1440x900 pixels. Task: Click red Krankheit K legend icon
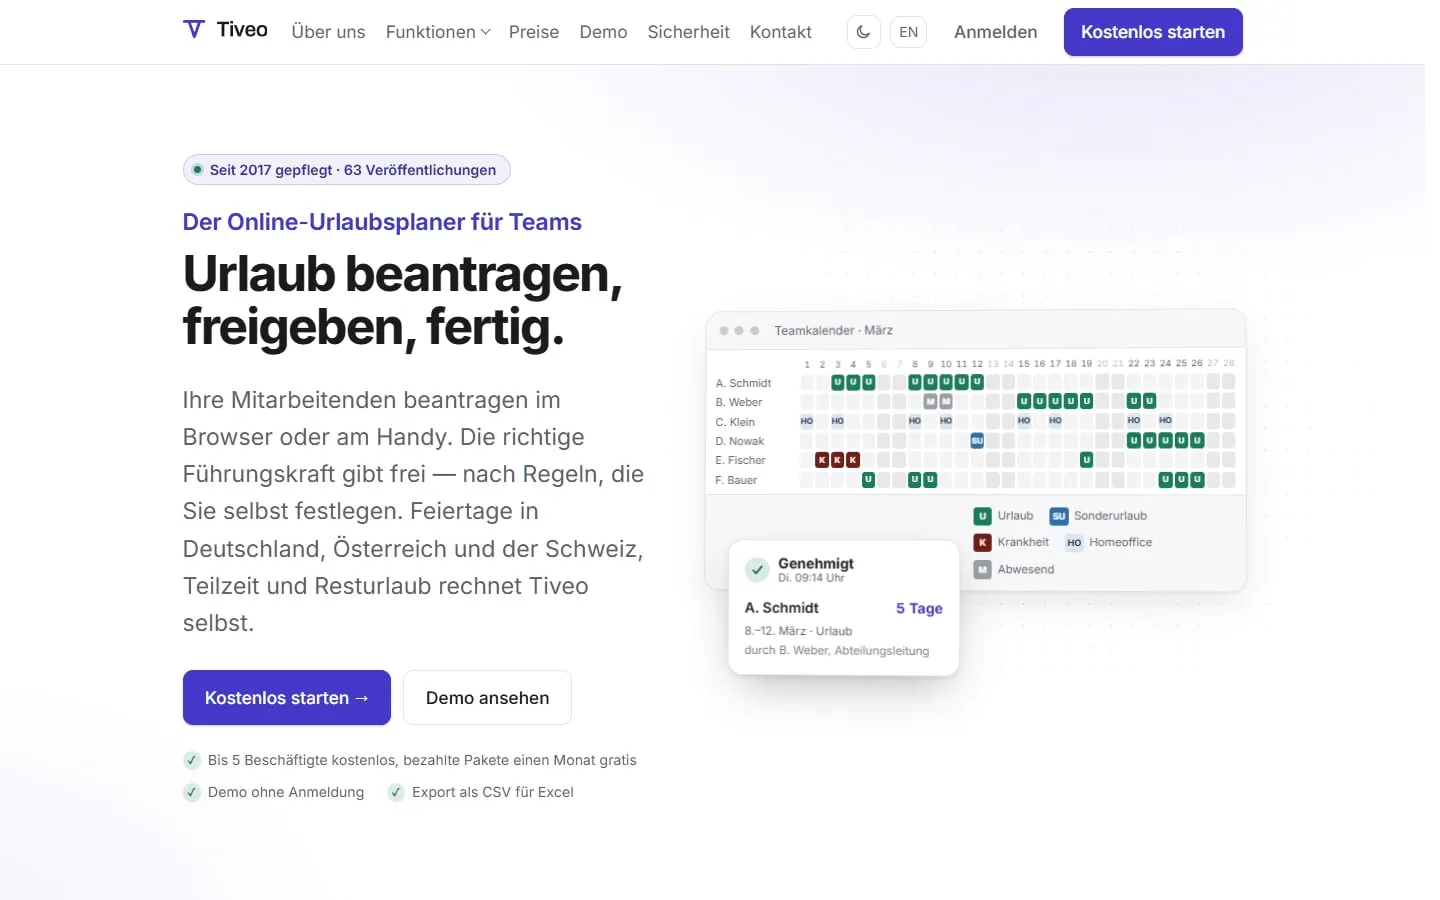982,542
